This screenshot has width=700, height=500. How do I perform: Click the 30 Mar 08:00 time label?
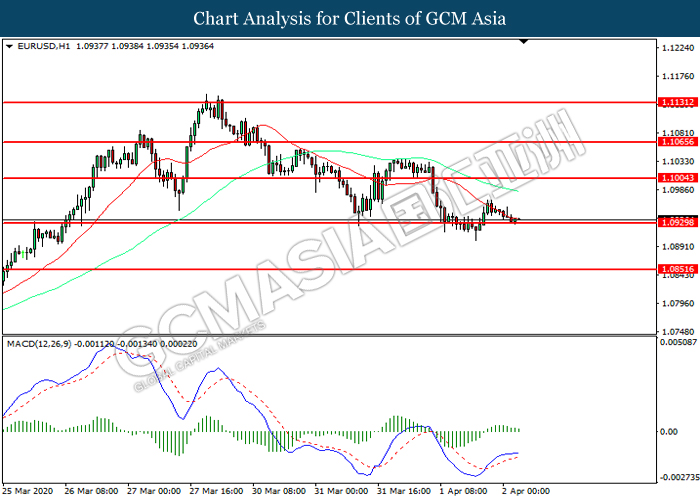pyautogui.click(x=279, y=491)
